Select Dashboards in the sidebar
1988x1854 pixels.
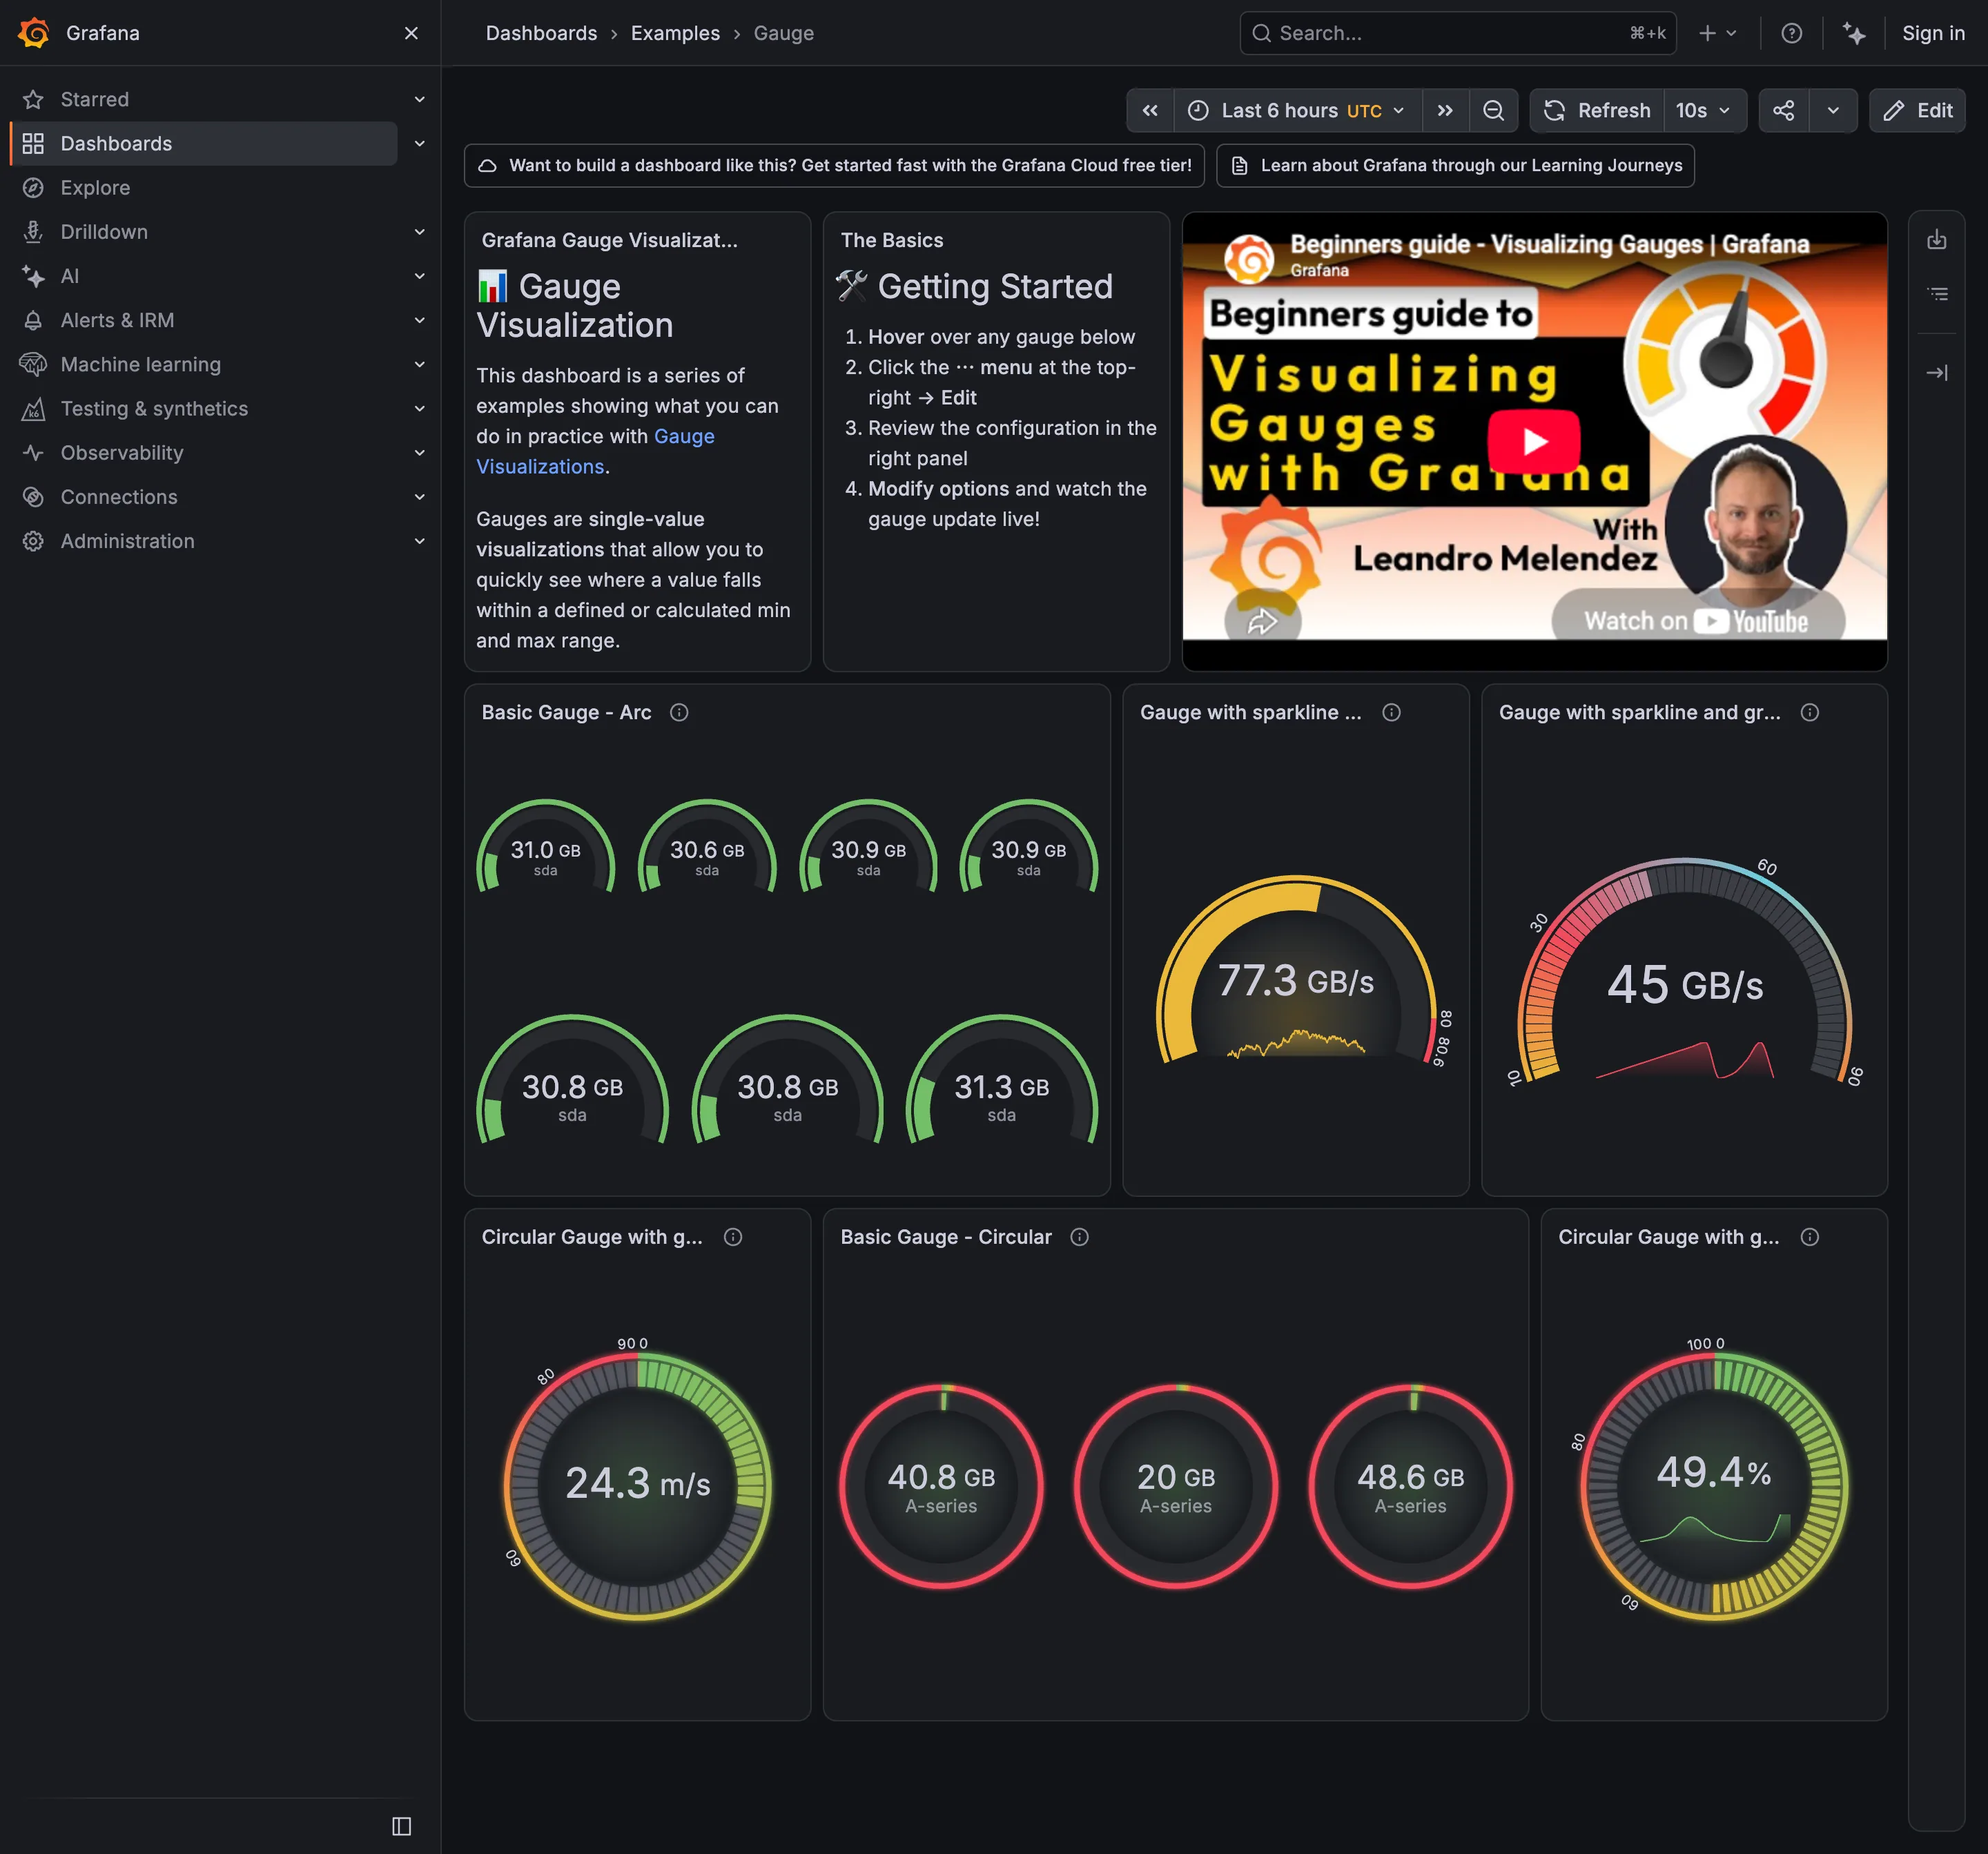click(x=204, y=143)
